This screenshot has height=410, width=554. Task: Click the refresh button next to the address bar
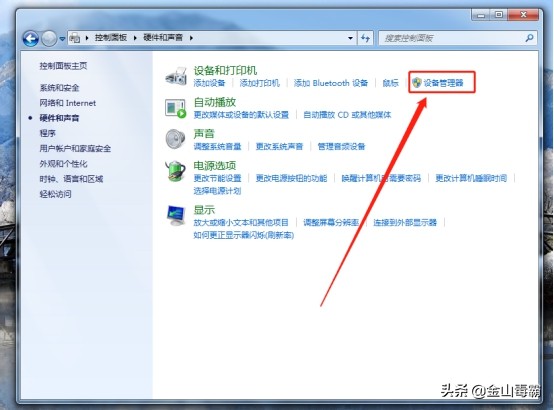coord(365,38)
